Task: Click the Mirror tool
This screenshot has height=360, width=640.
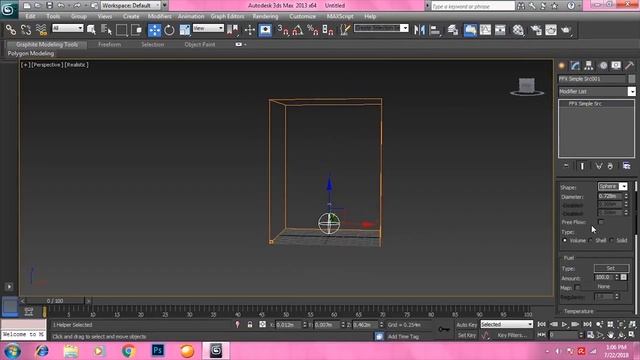Action: [x=419, y=30]
